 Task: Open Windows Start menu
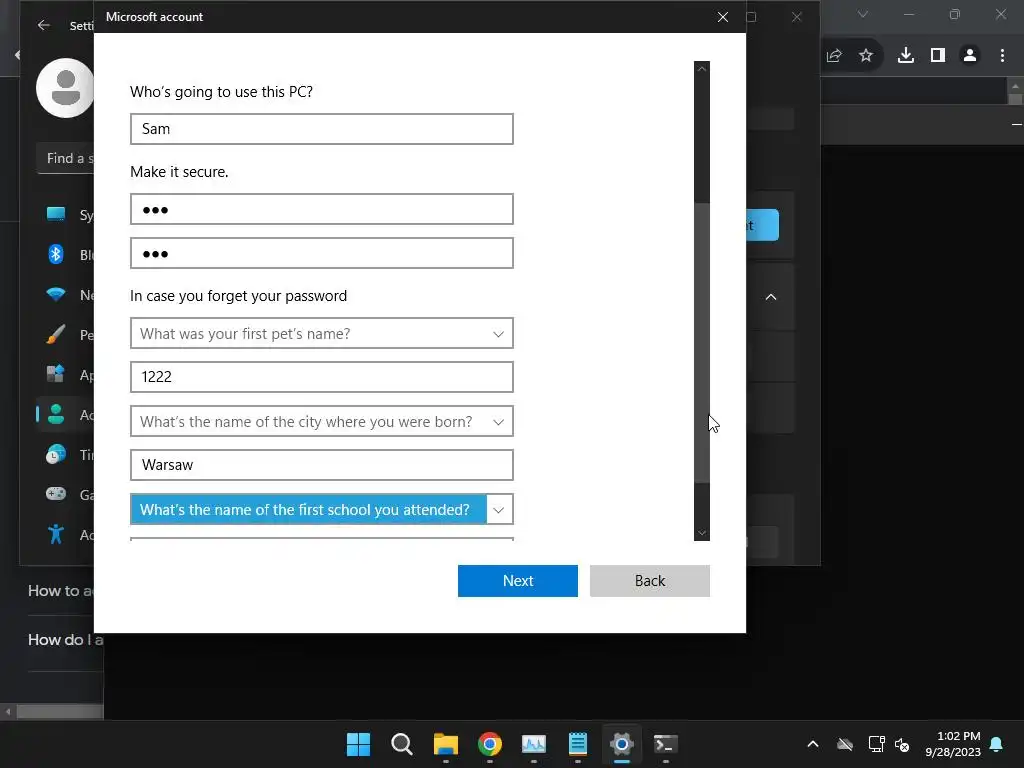(x=358, y=744)
